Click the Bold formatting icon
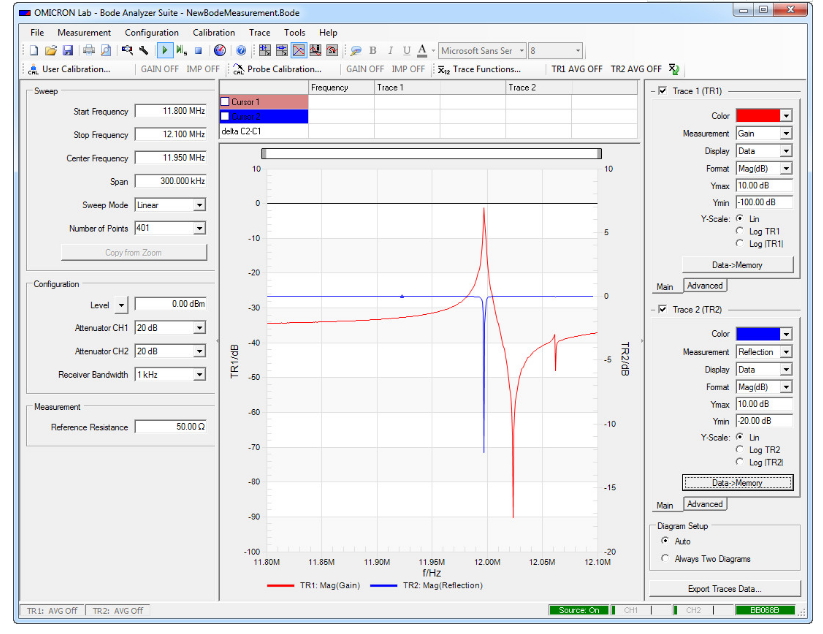The image size is (823, 634). coord(373,50)
